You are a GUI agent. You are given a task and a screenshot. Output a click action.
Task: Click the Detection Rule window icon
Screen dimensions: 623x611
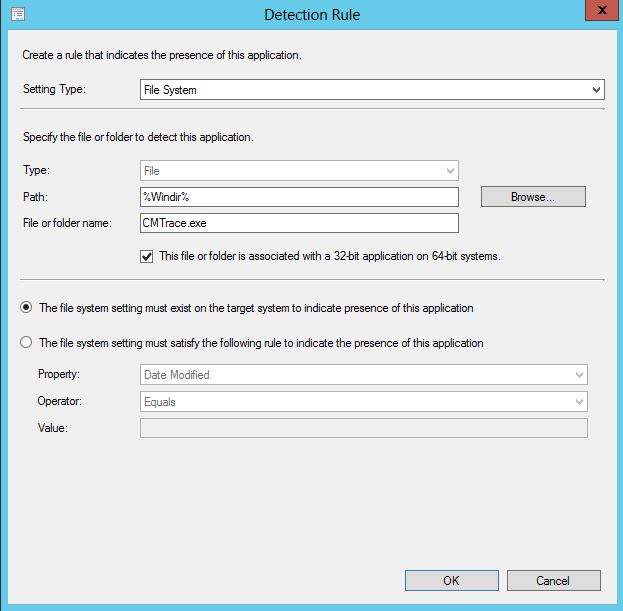pyautogui.click(x=17, y=15)
